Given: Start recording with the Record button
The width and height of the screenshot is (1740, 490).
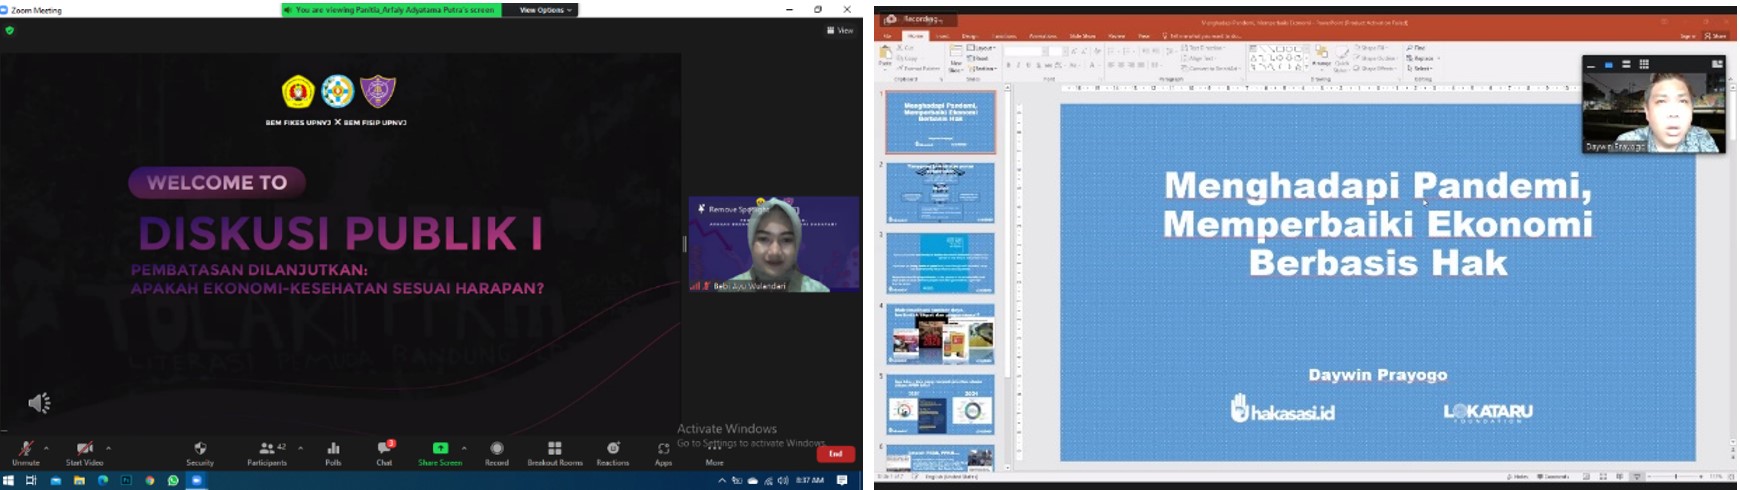Looking at the screenshot, I should [497, 450].
